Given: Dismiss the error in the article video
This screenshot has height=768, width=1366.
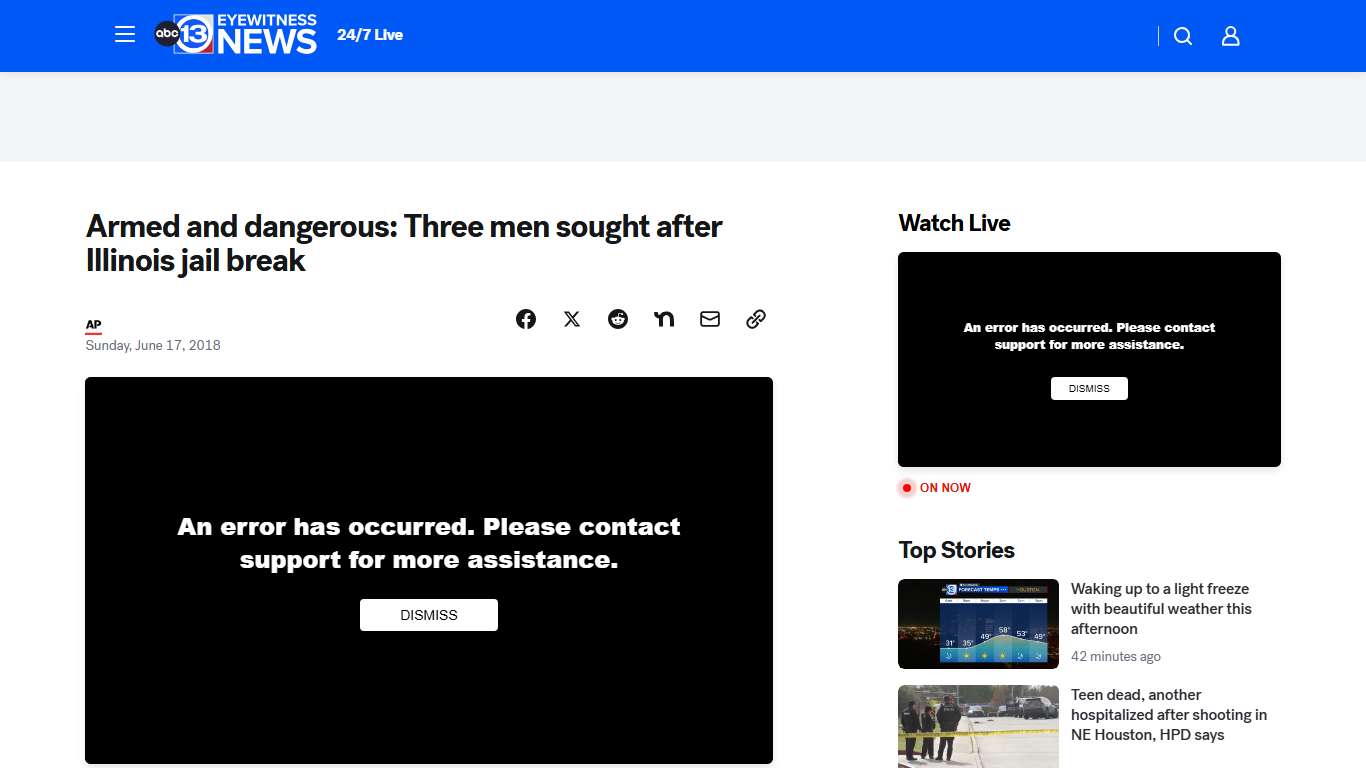Looking at the screenshot, I should click(x=429, y=615).
